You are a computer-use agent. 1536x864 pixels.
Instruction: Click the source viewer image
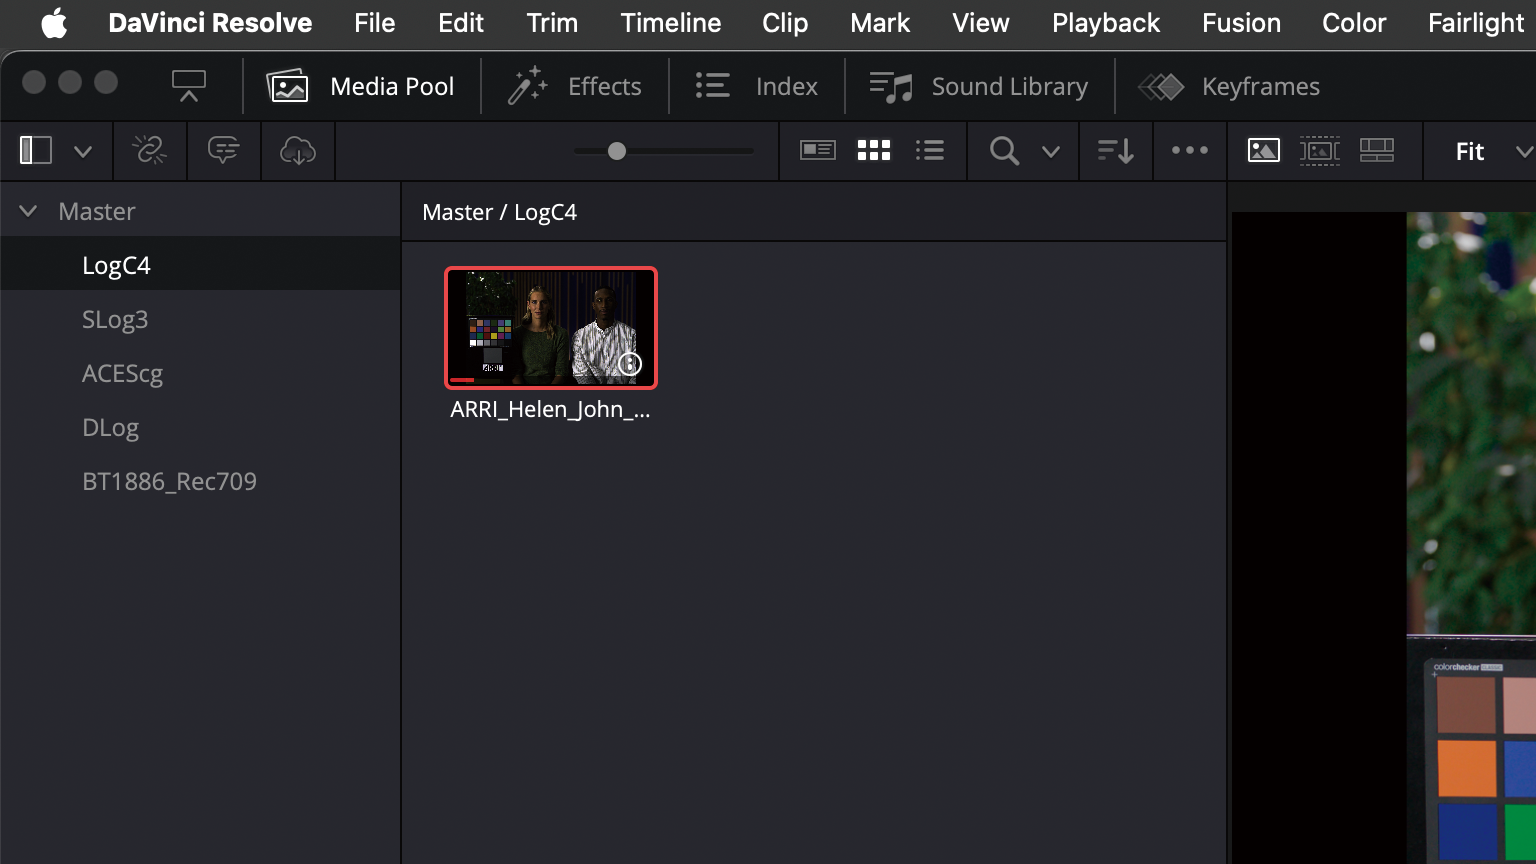click(x=1384, y=537)
